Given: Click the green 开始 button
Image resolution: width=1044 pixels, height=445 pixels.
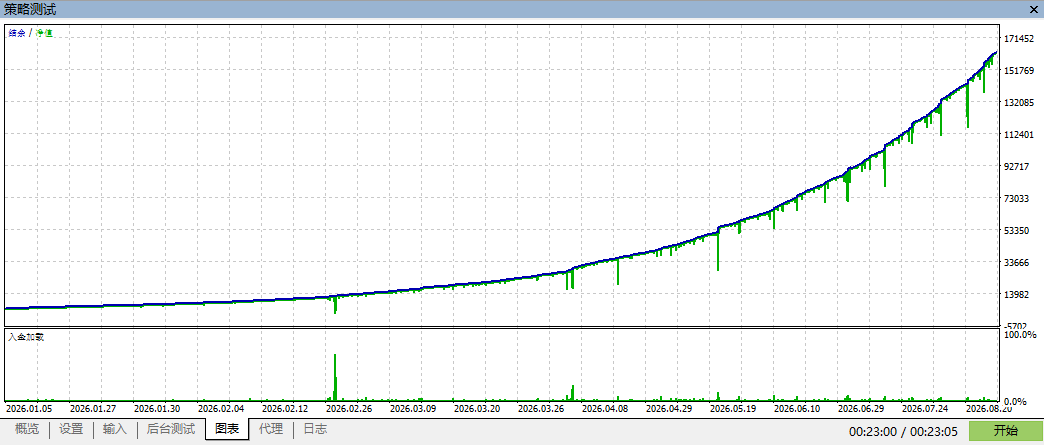Looking at the screenshot, I should coord(1005,431).
